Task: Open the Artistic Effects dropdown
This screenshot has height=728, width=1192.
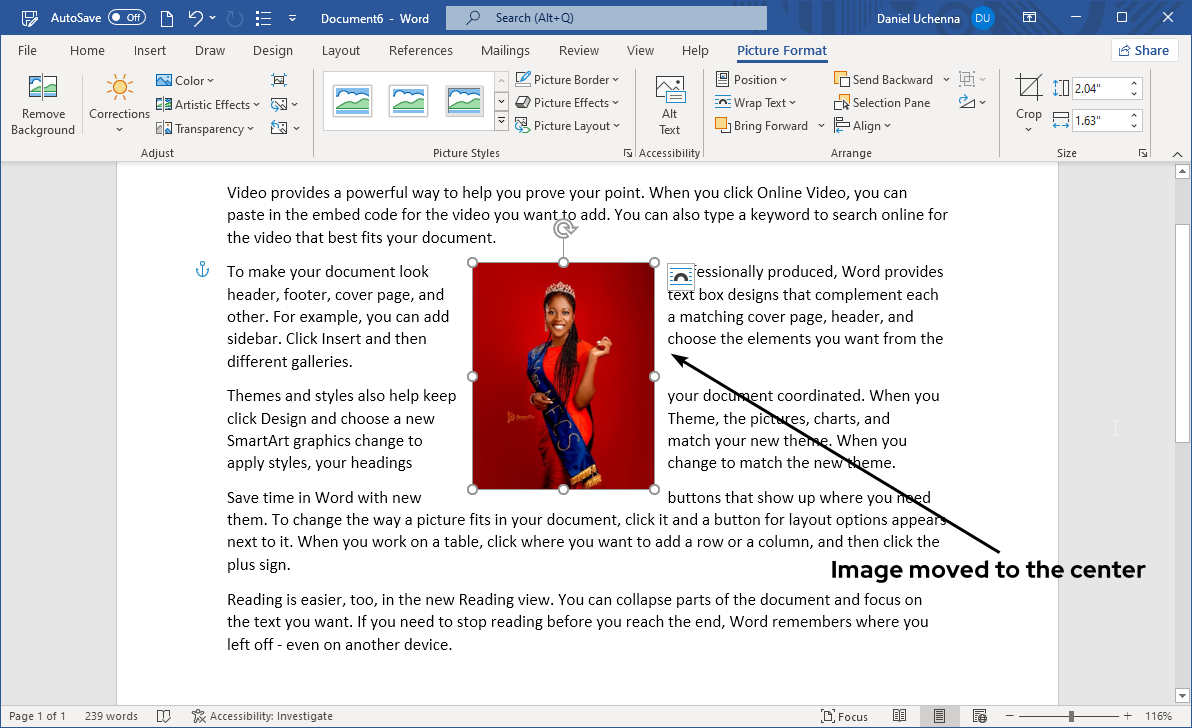Action: [207, 103]
